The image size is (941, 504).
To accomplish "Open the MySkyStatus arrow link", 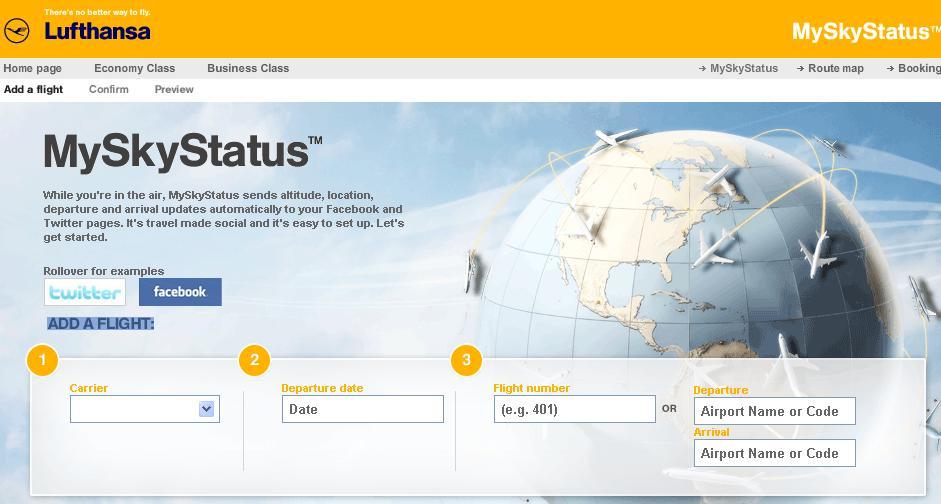I will pyautogui.click(x=738, y=68).
